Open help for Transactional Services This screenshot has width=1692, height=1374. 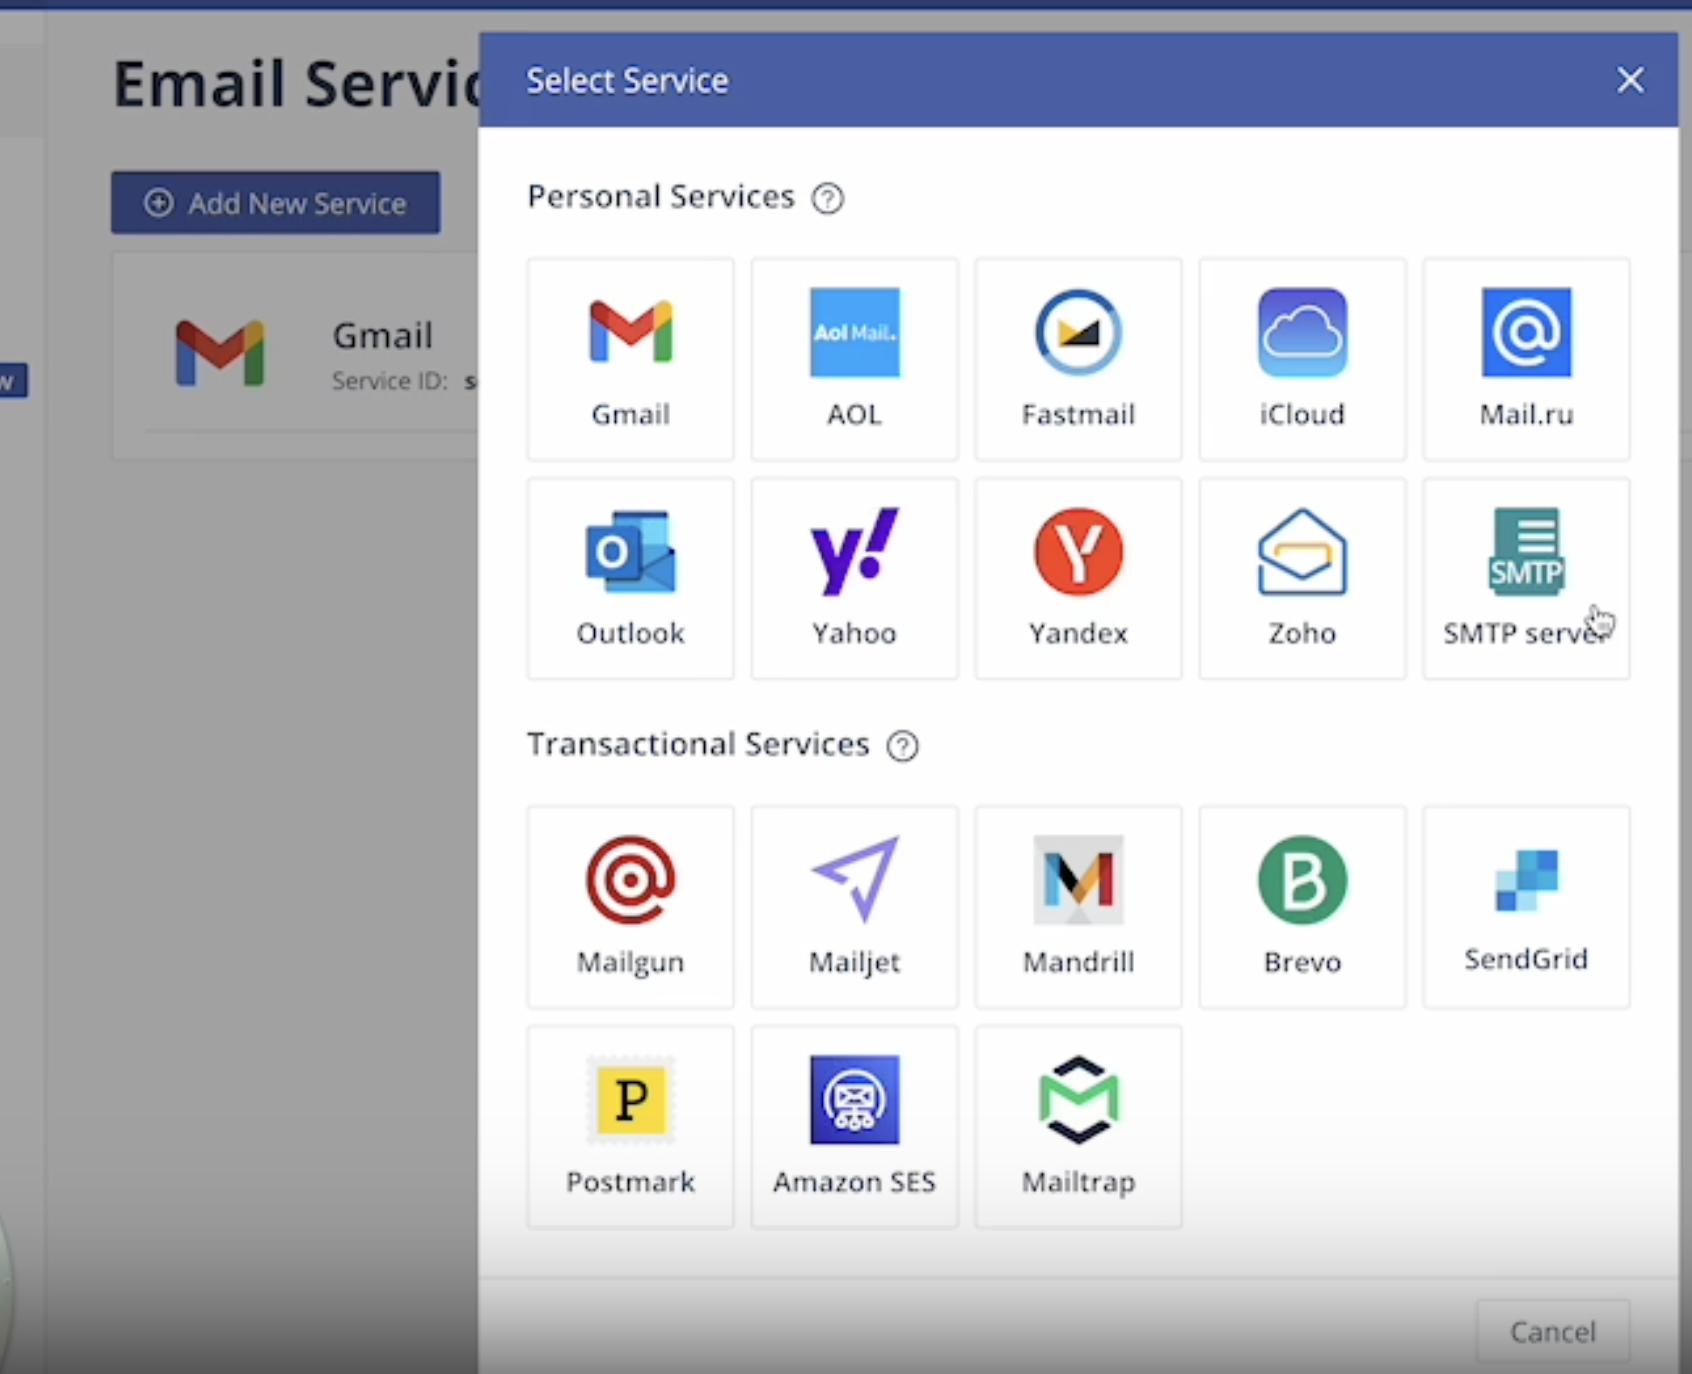[x=902, y=746]
